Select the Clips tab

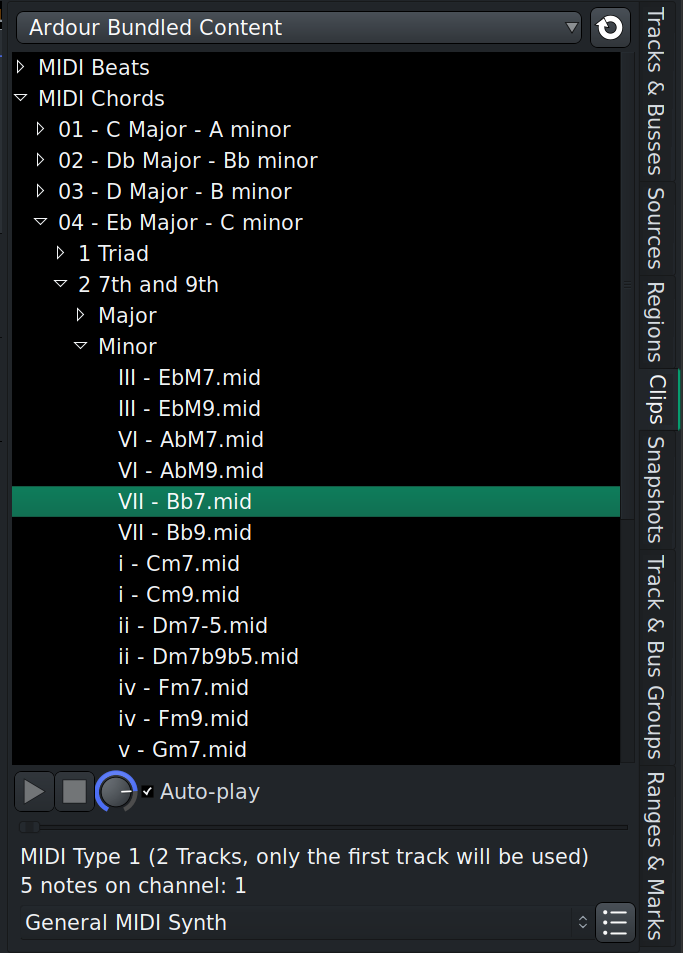[x=657, y=399]
